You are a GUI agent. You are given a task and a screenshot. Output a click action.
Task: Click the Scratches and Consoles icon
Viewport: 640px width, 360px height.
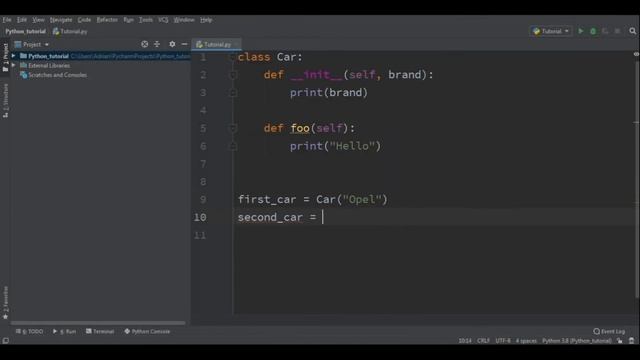click(24, 75)
